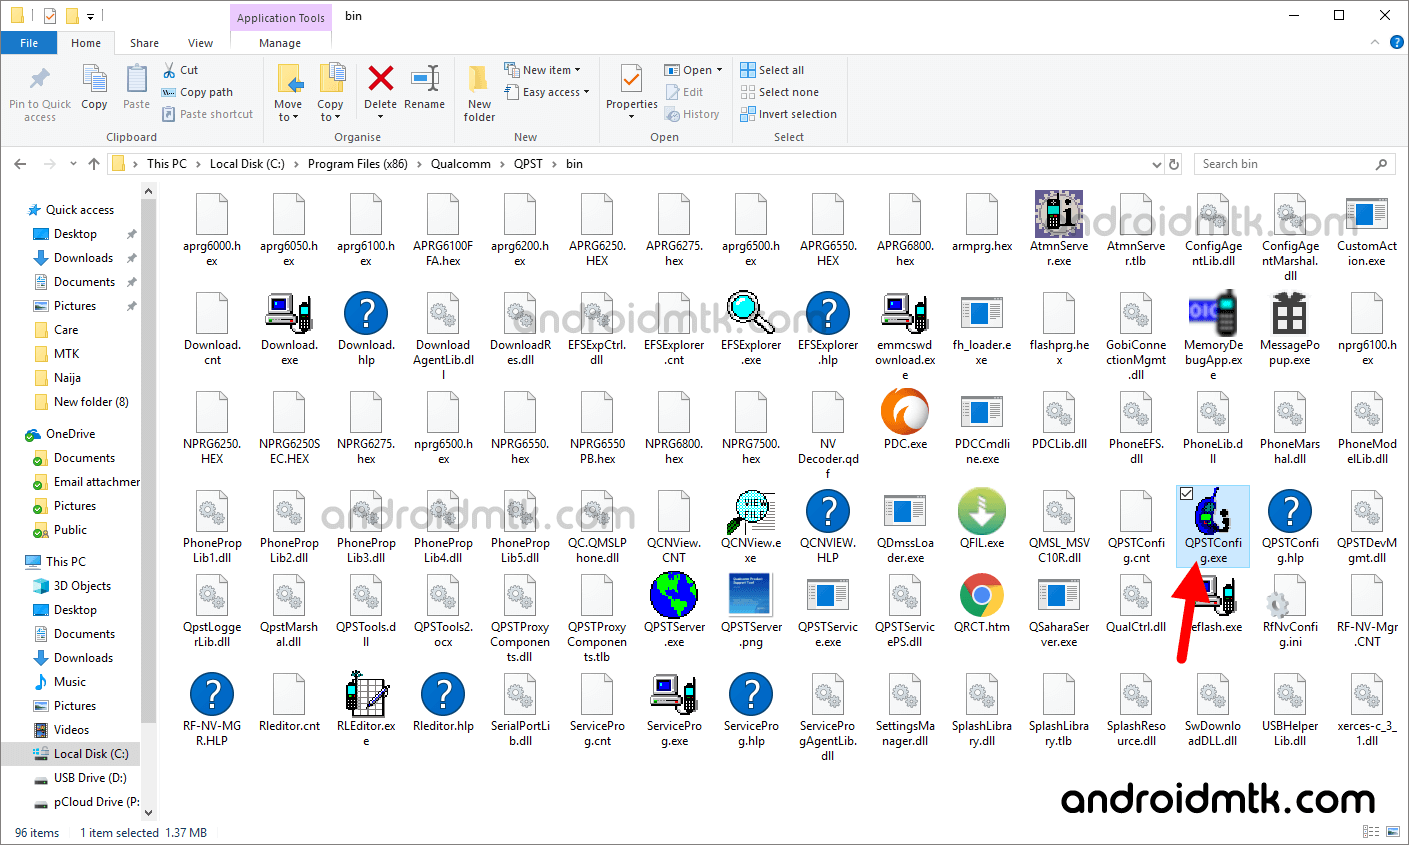Open the Easy access dropdown

(547, 92)
